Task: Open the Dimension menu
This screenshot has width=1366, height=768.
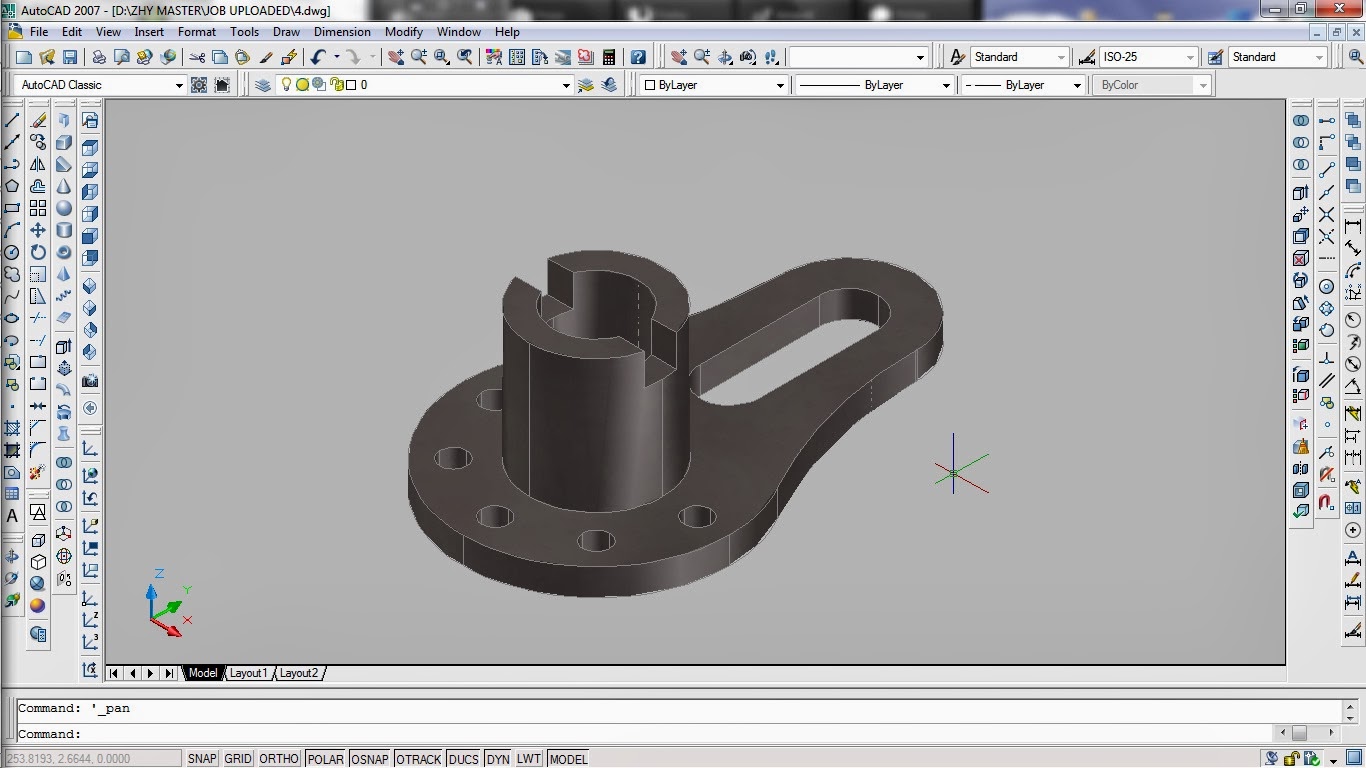Action: point(342,31)
